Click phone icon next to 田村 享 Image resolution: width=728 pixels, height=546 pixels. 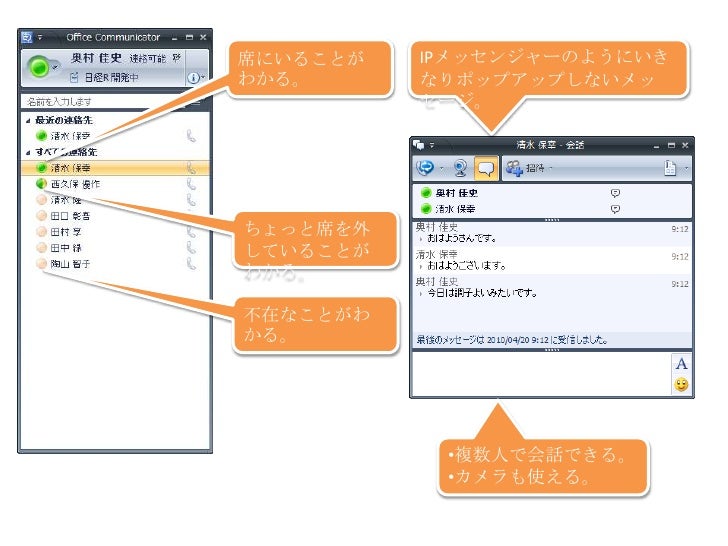click(x=191, y=232)
